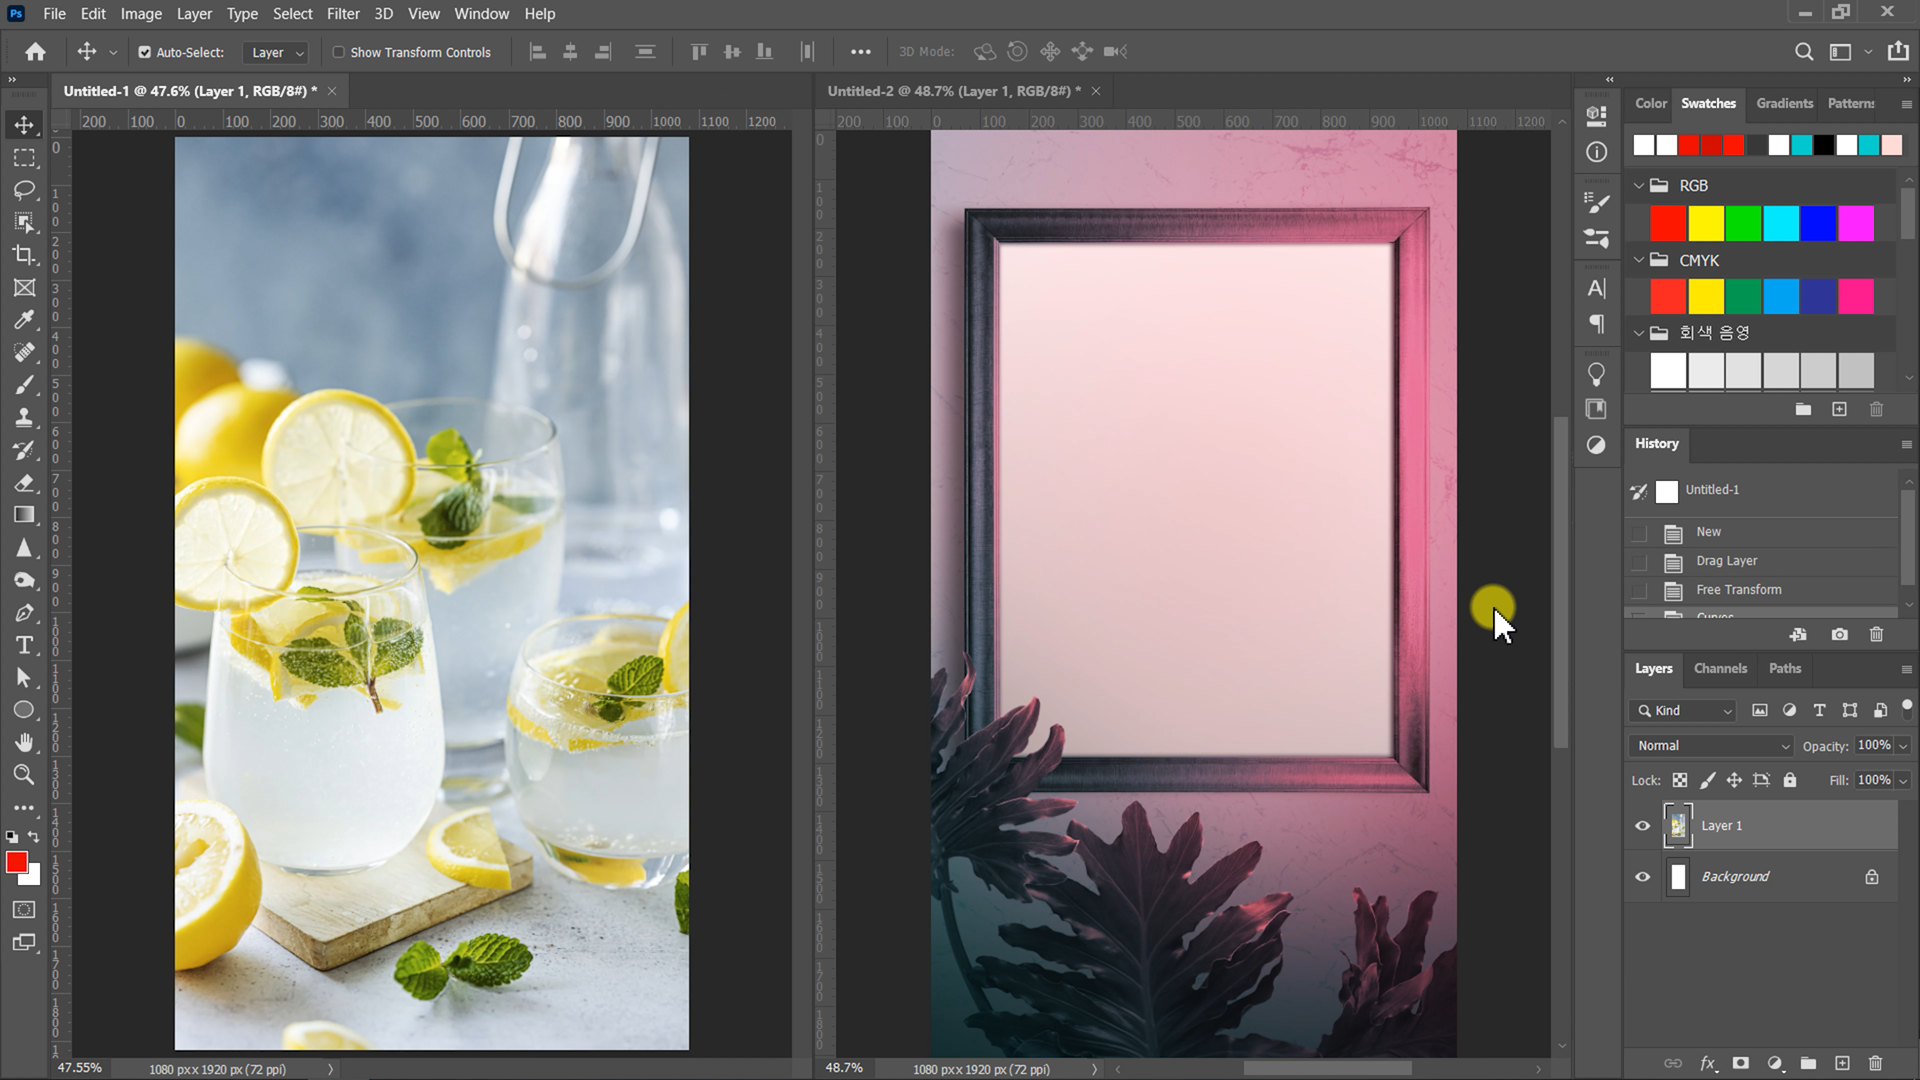Viewport: 1920px width, 1080px height.
Task: Create new snapshot in History panel
Action: click(1839, 635)
